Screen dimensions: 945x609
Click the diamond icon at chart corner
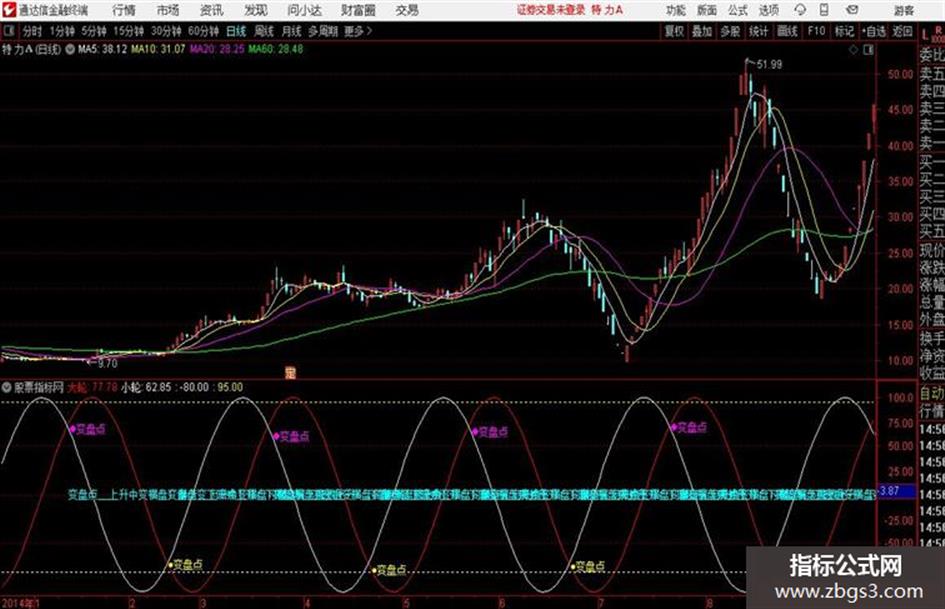[853, 50]
